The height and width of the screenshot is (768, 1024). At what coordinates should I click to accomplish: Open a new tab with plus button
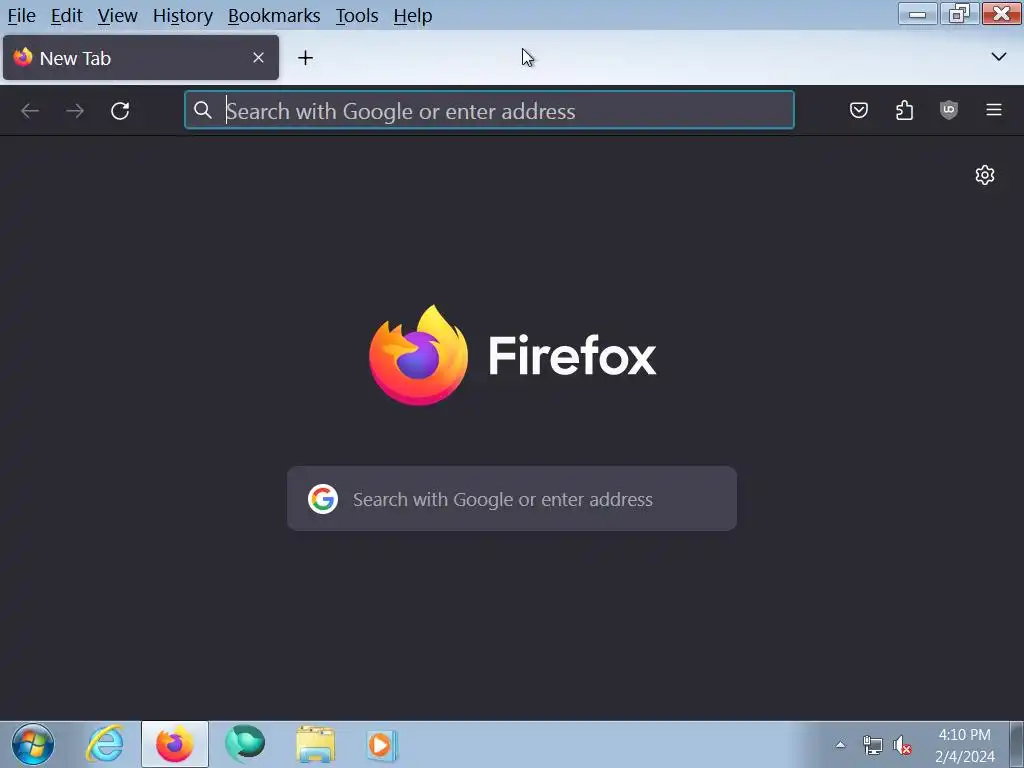pyautogui.click(x=305, y=58)
